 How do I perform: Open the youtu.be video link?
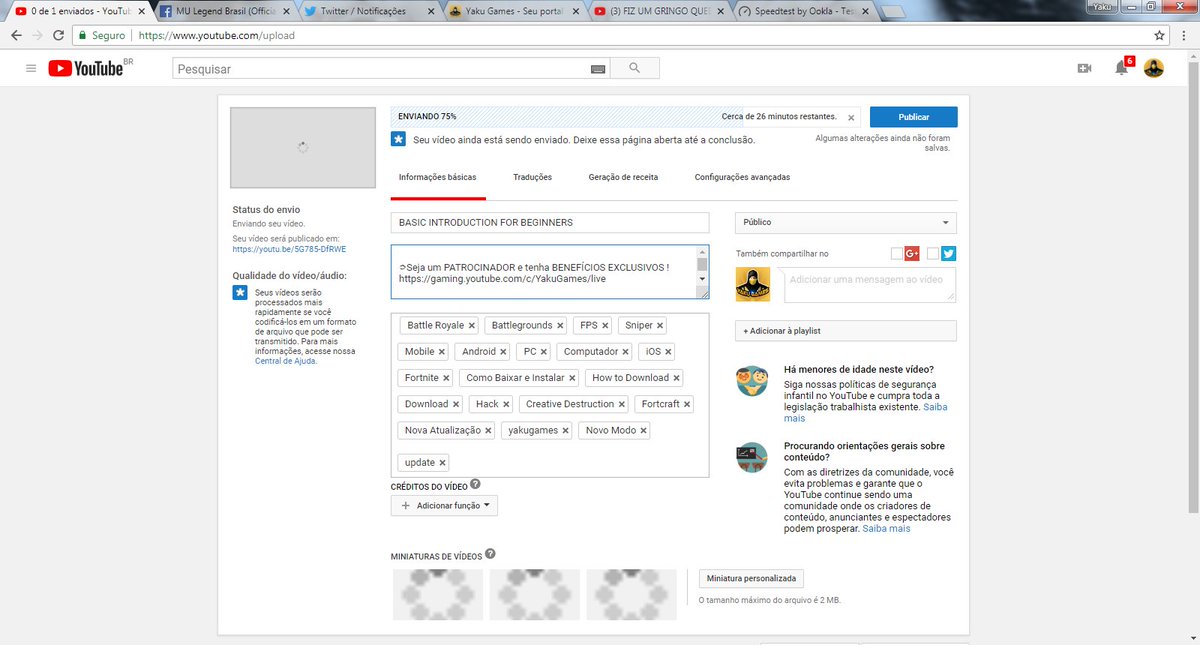coord(289,249)
